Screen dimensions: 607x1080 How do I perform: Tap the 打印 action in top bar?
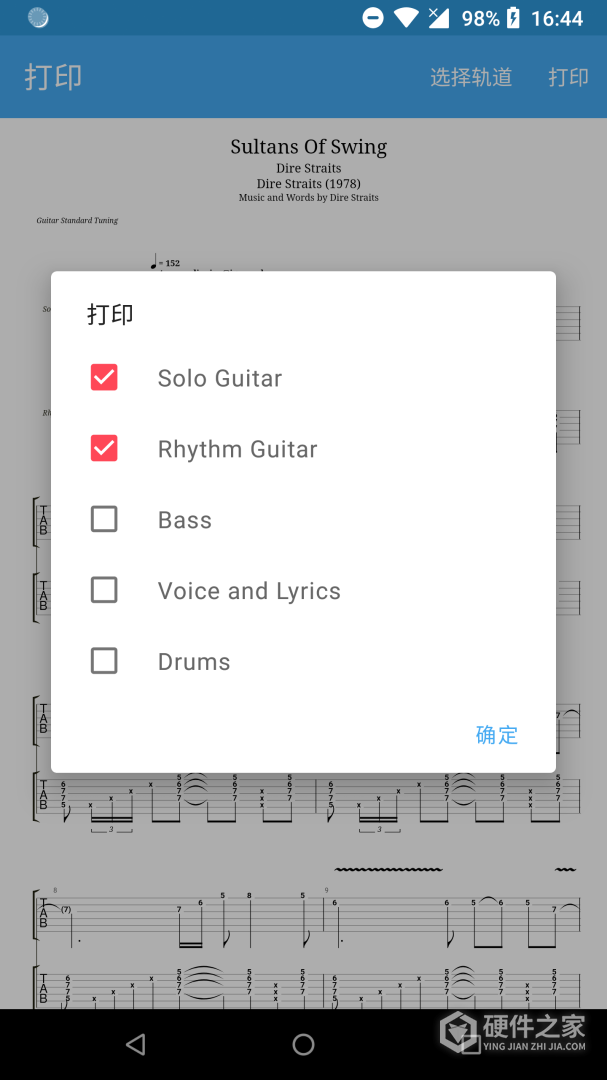(x=568, y=77)
